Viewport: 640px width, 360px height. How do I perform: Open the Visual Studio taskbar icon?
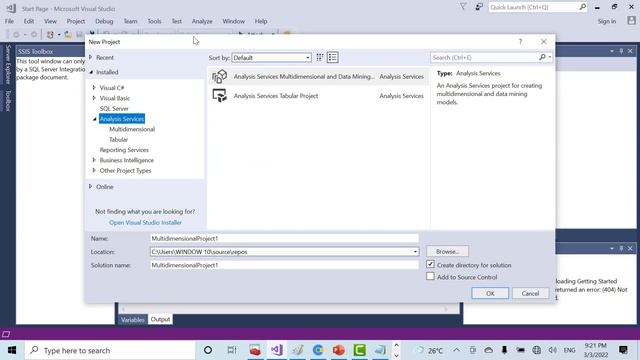276,350
